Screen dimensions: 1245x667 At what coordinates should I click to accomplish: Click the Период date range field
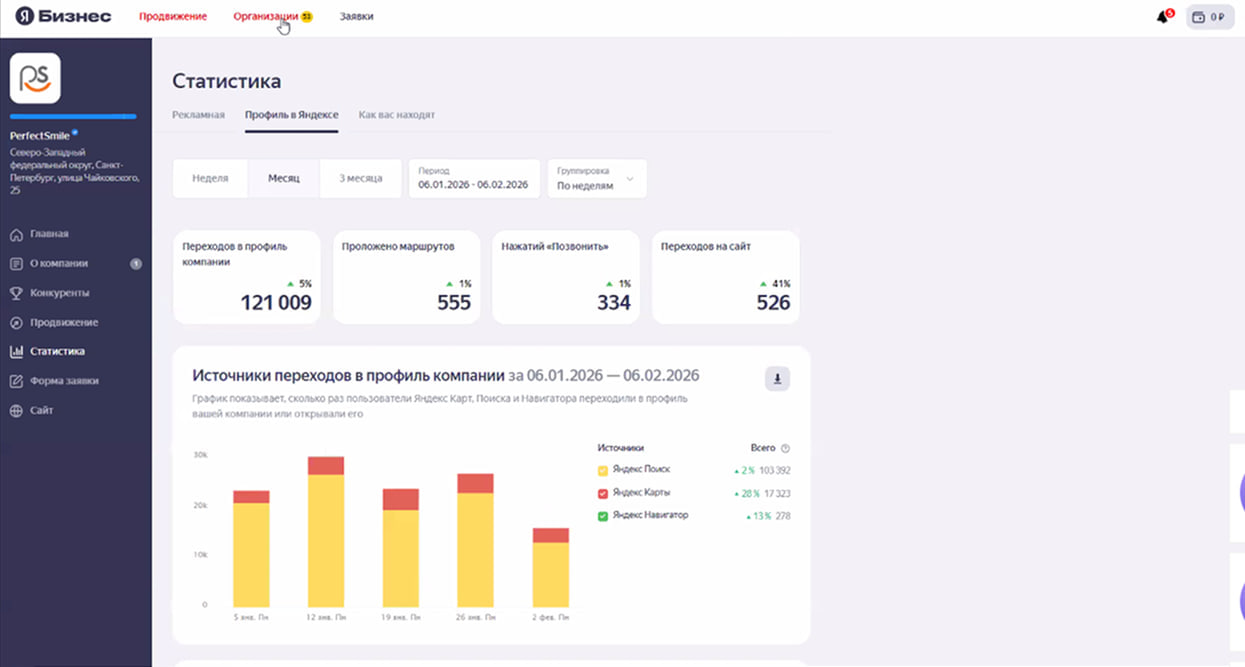coord(474,178)
